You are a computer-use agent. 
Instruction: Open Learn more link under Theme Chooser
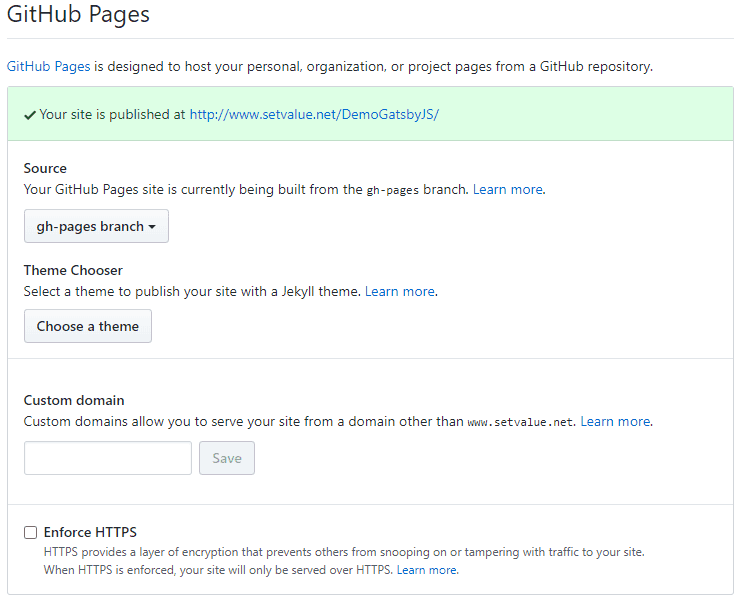tap(400, 292)
